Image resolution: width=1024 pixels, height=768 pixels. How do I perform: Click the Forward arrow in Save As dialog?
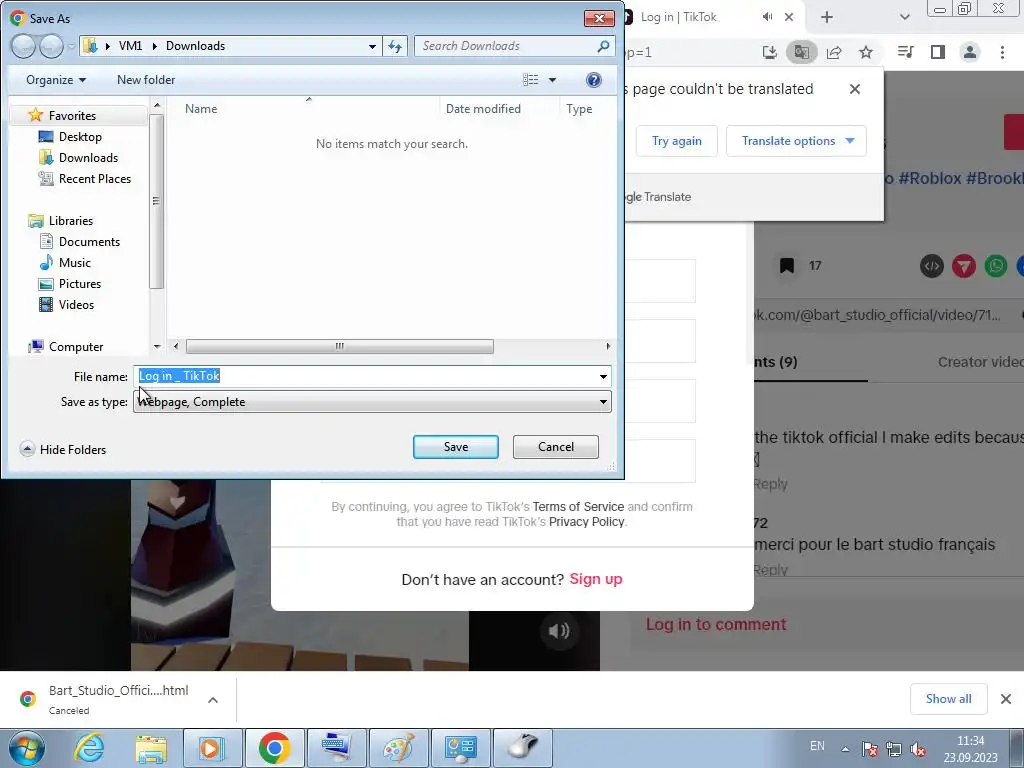pyautogui.click(x=51, y=46)
